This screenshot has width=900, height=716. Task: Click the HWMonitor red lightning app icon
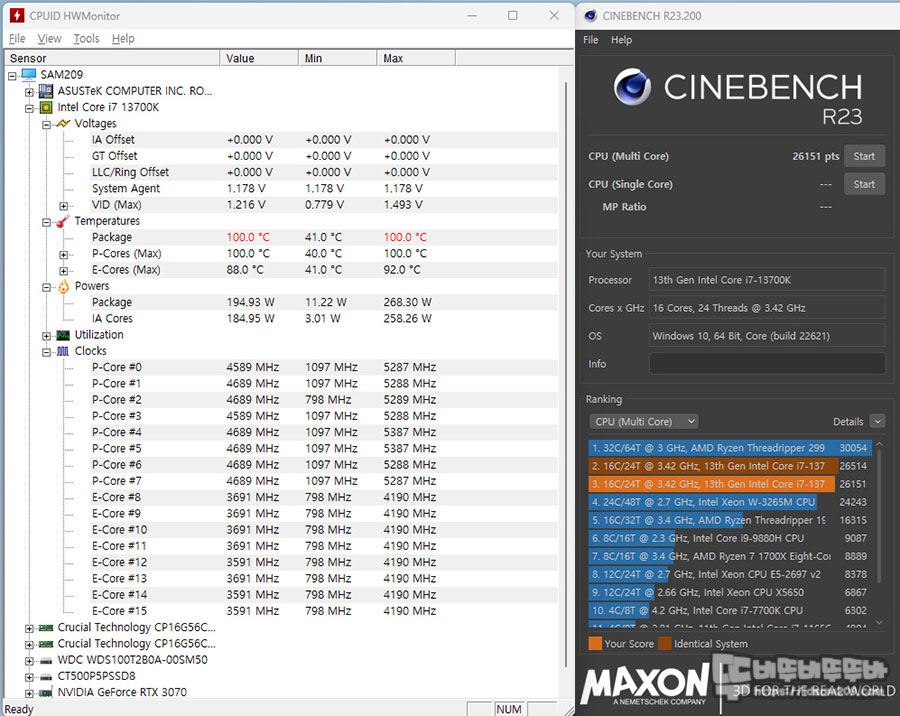[17, 16]
